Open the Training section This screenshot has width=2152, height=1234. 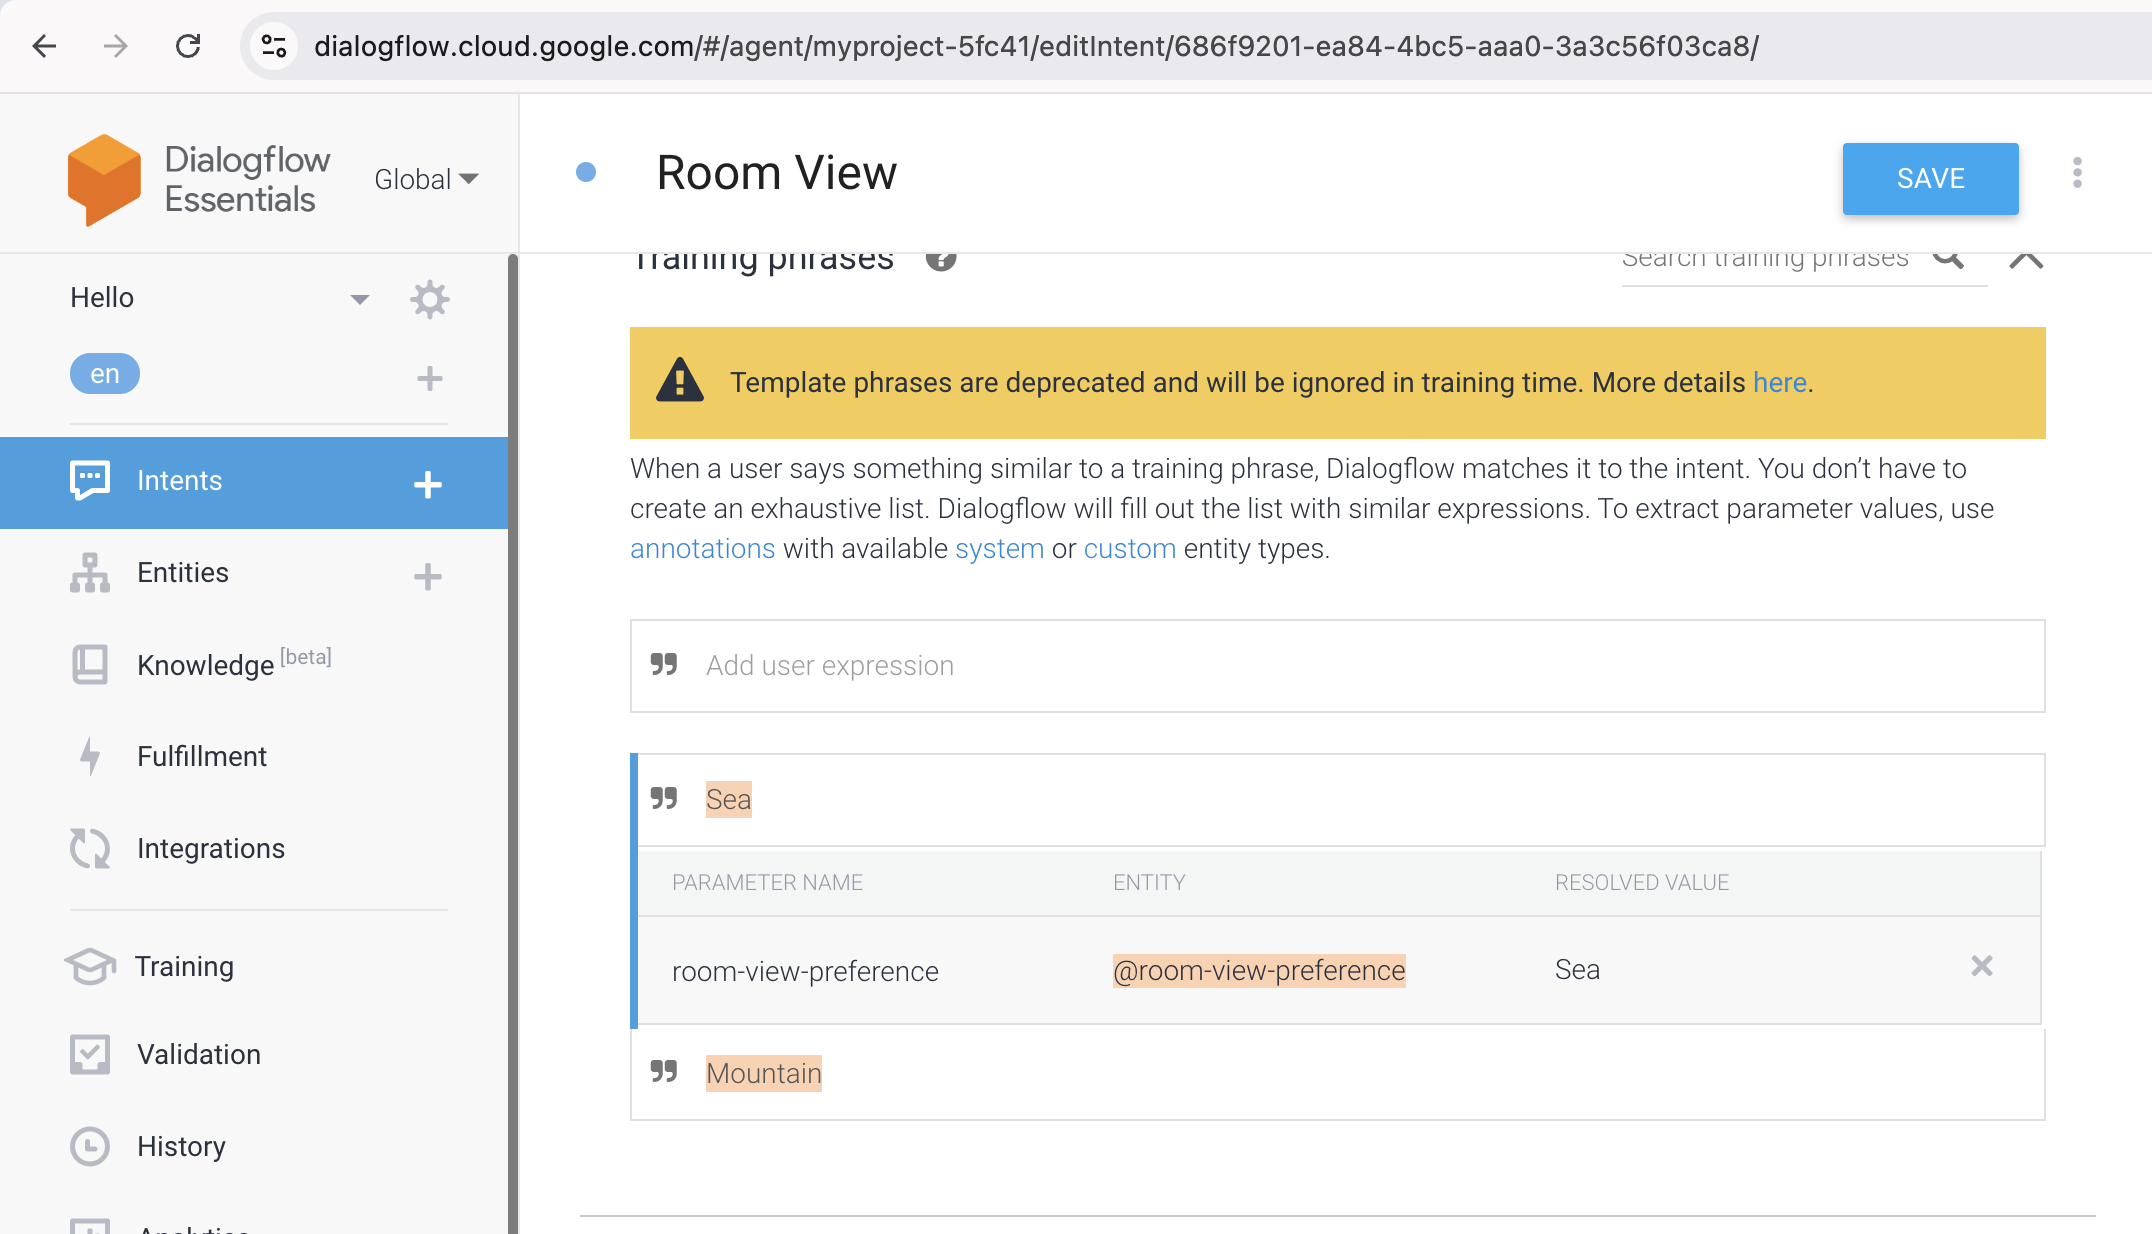coord(186,966)
